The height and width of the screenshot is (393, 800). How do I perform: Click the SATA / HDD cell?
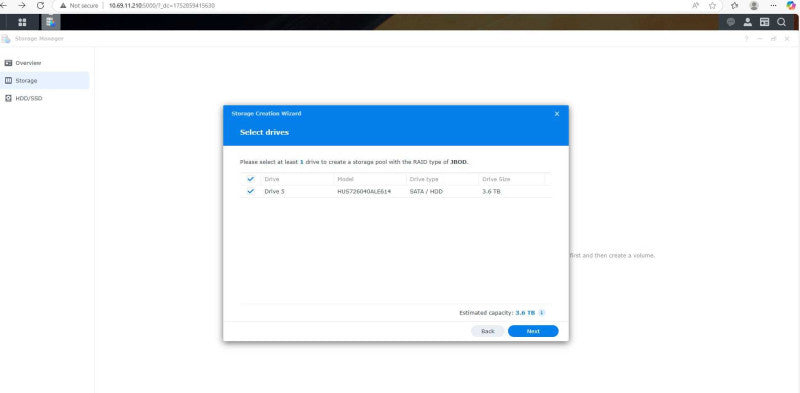click(x=426, y=191)
